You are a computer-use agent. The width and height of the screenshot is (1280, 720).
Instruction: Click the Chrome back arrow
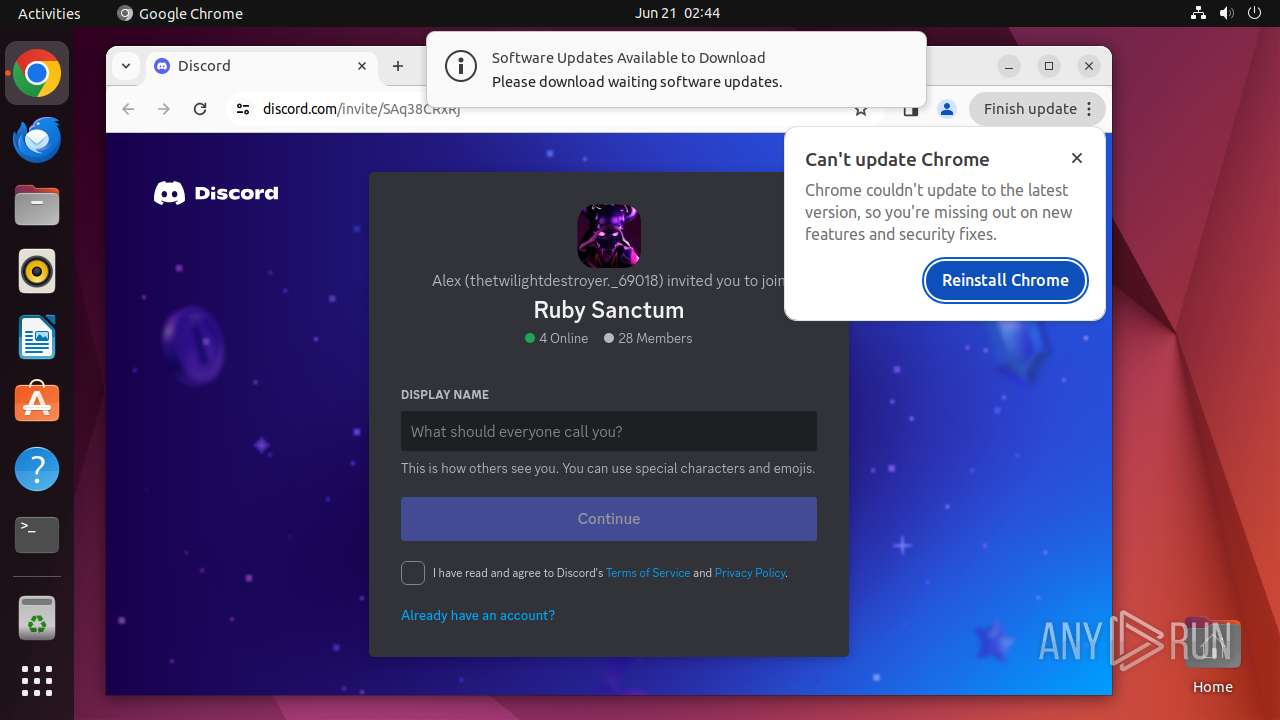click(128, 109)
